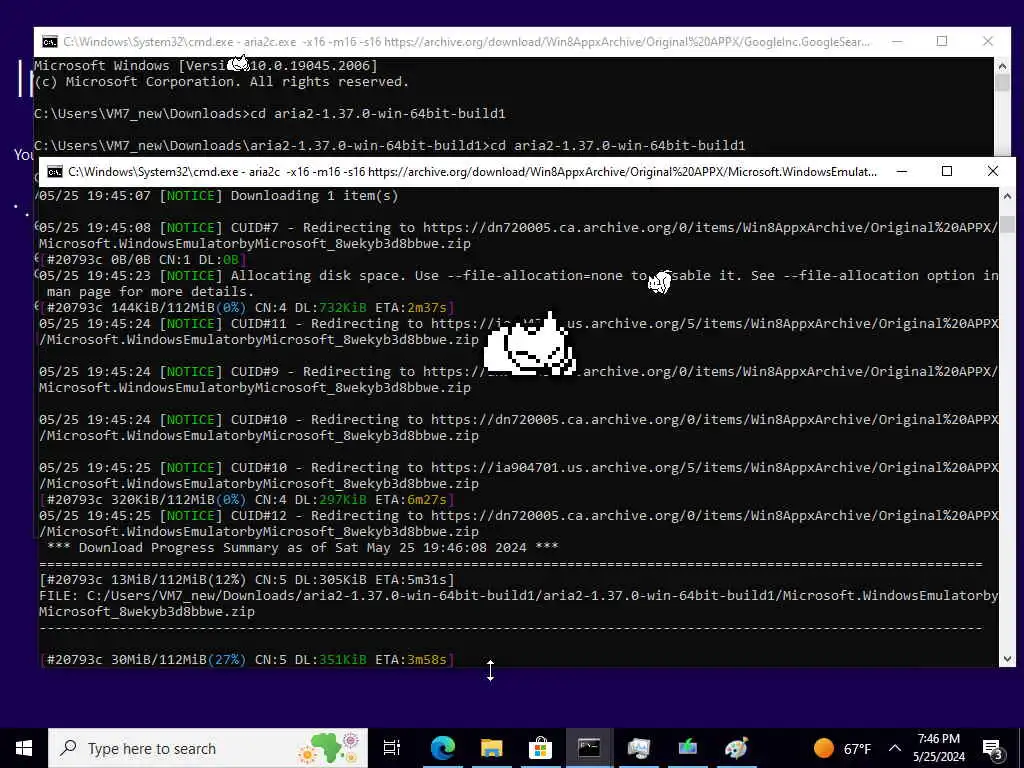The height and width of the screenshot is (768, 1024).
Task: Click the 'ETA:2m37s' value
Action: (x=411, y=308)
